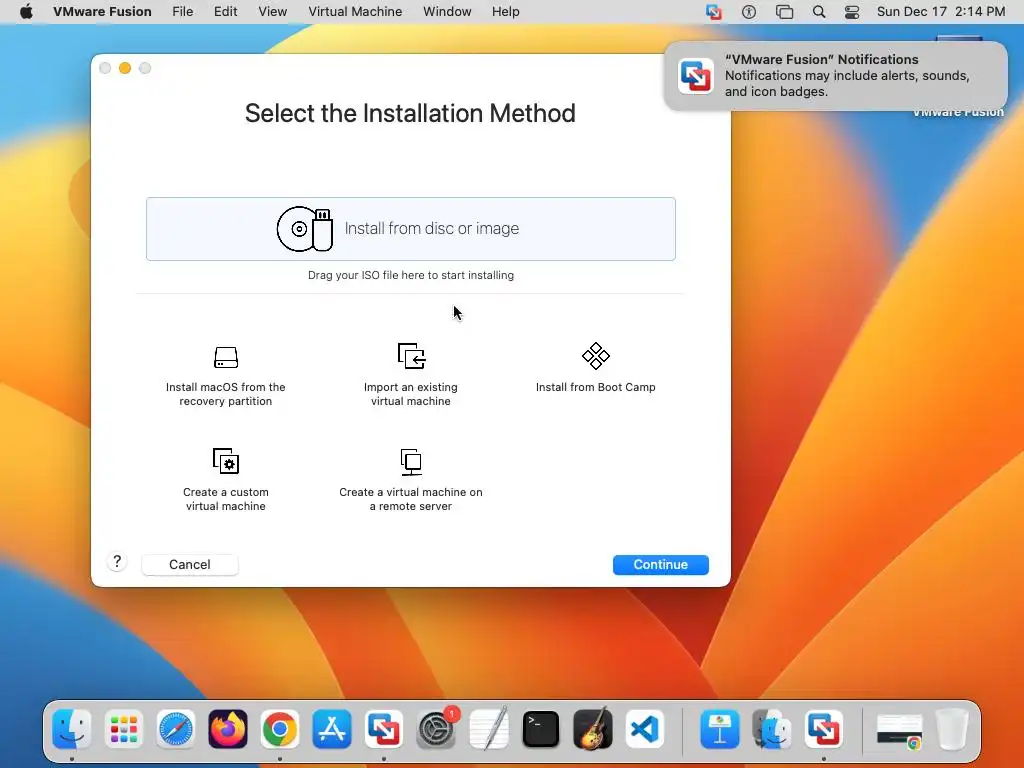Image resolution: width=1024 pixels, height=768 pixels.
Task: Open help with the question mark button
Action: coord(117,562)
